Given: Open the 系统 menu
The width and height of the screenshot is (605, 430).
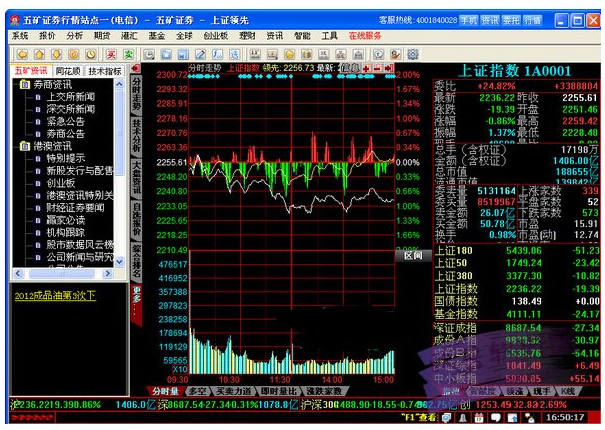Looking at the screenshot, I should point(20,36).
